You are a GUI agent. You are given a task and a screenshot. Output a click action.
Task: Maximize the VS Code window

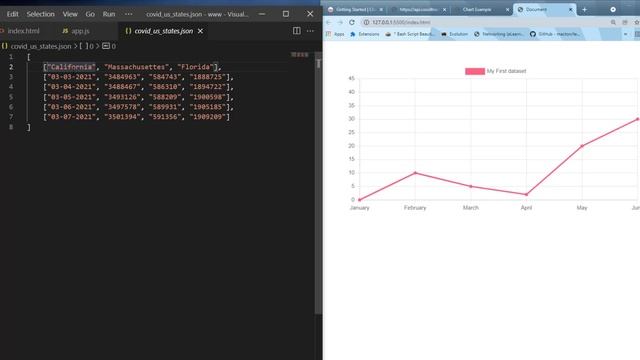(286, 14)
